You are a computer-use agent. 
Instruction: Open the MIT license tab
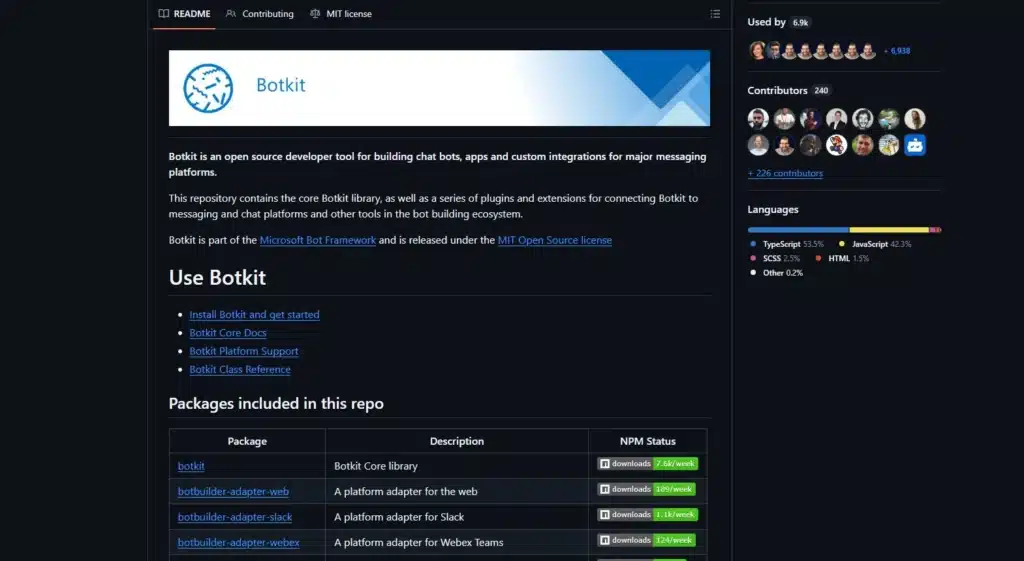[341, 14]
